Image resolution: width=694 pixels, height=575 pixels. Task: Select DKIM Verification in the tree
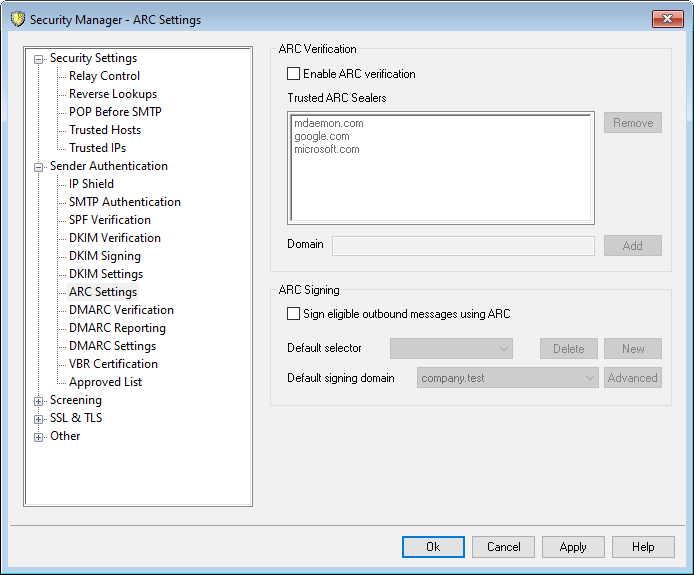[114, 238]
